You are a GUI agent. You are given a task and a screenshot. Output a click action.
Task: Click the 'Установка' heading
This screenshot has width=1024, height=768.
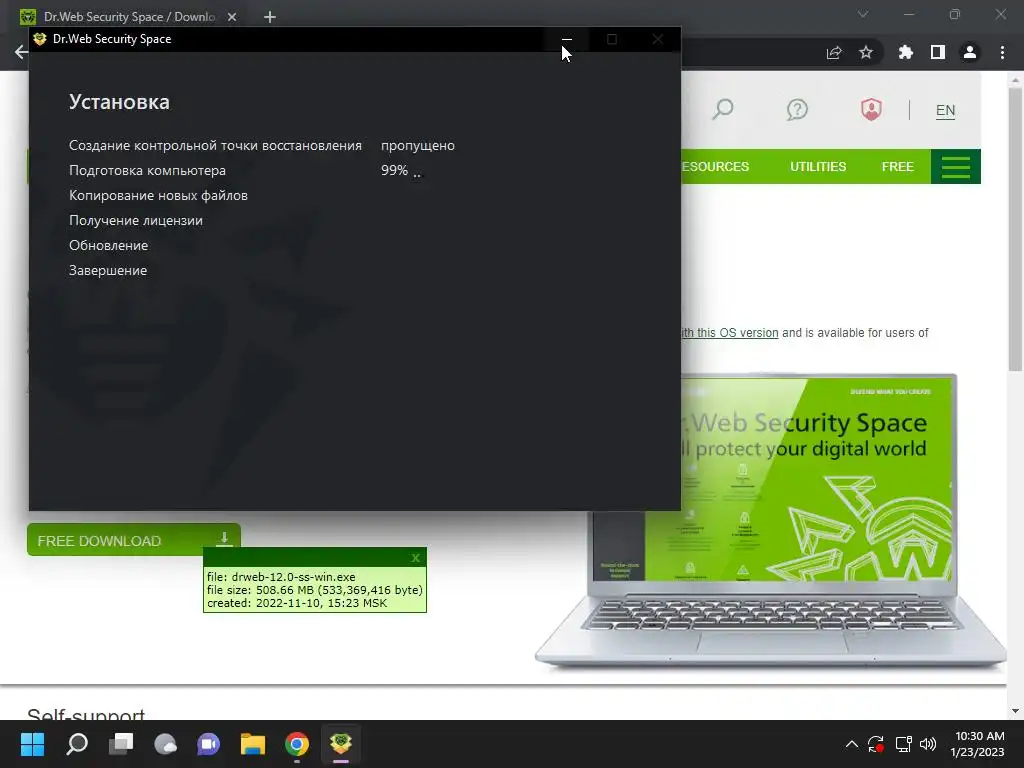120,102
